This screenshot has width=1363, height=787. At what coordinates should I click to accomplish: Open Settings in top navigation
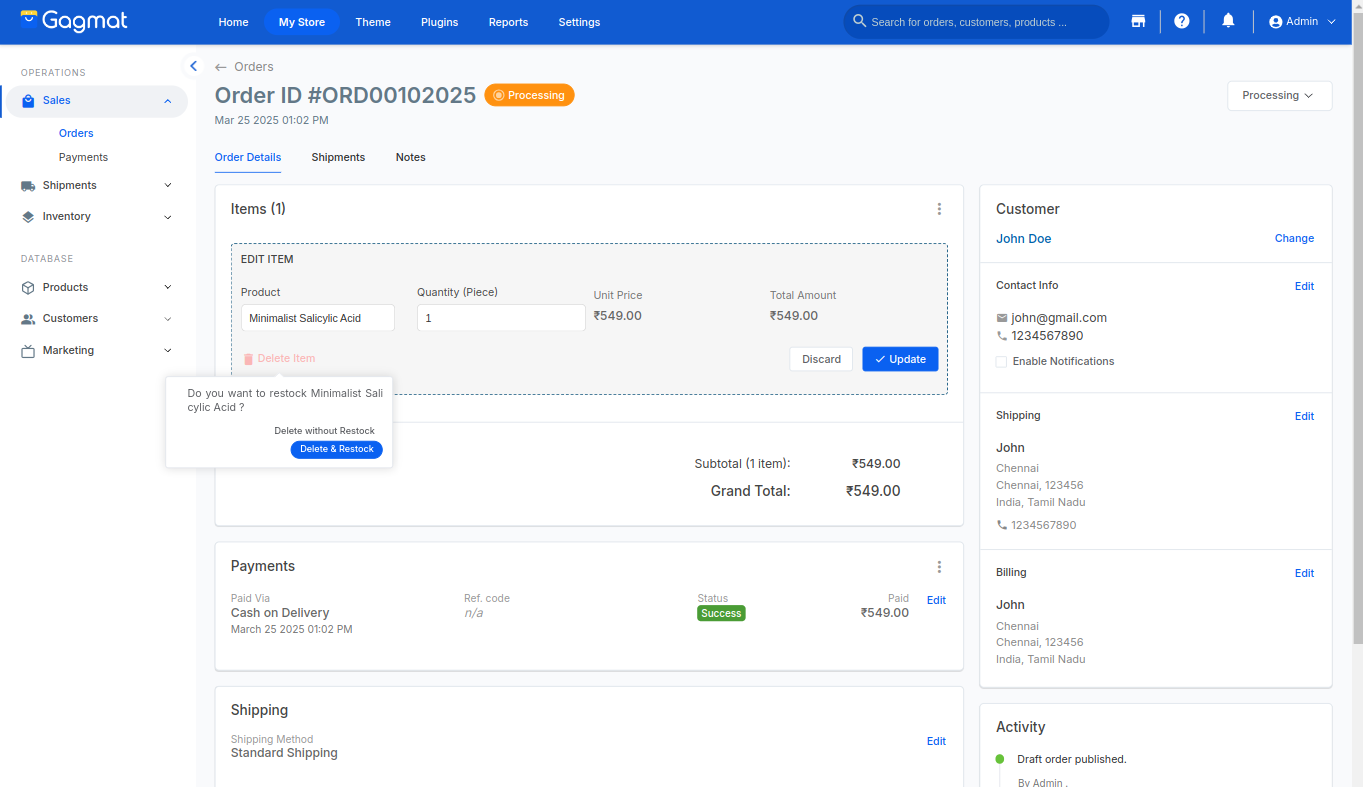point(579,22)
